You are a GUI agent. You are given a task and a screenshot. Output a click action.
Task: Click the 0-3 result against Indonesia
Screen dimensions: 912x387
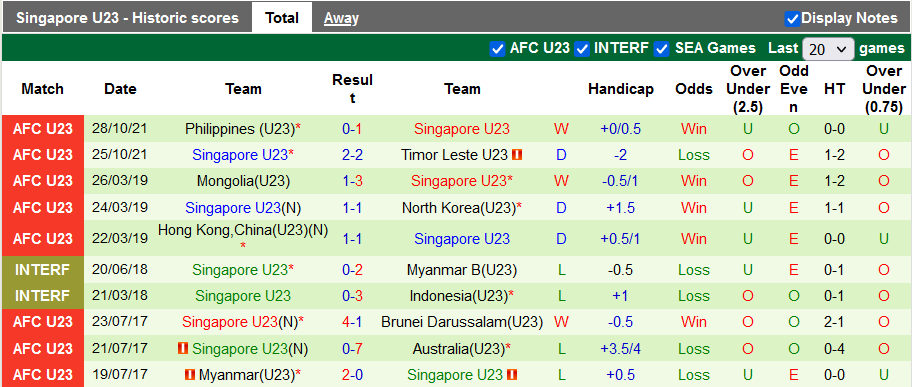(352, 296)
